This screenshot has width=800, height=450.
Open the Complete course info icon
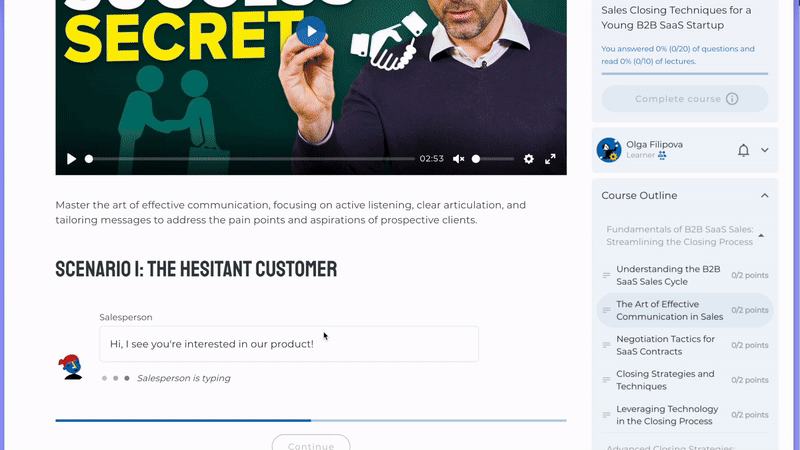pos(732,99)
